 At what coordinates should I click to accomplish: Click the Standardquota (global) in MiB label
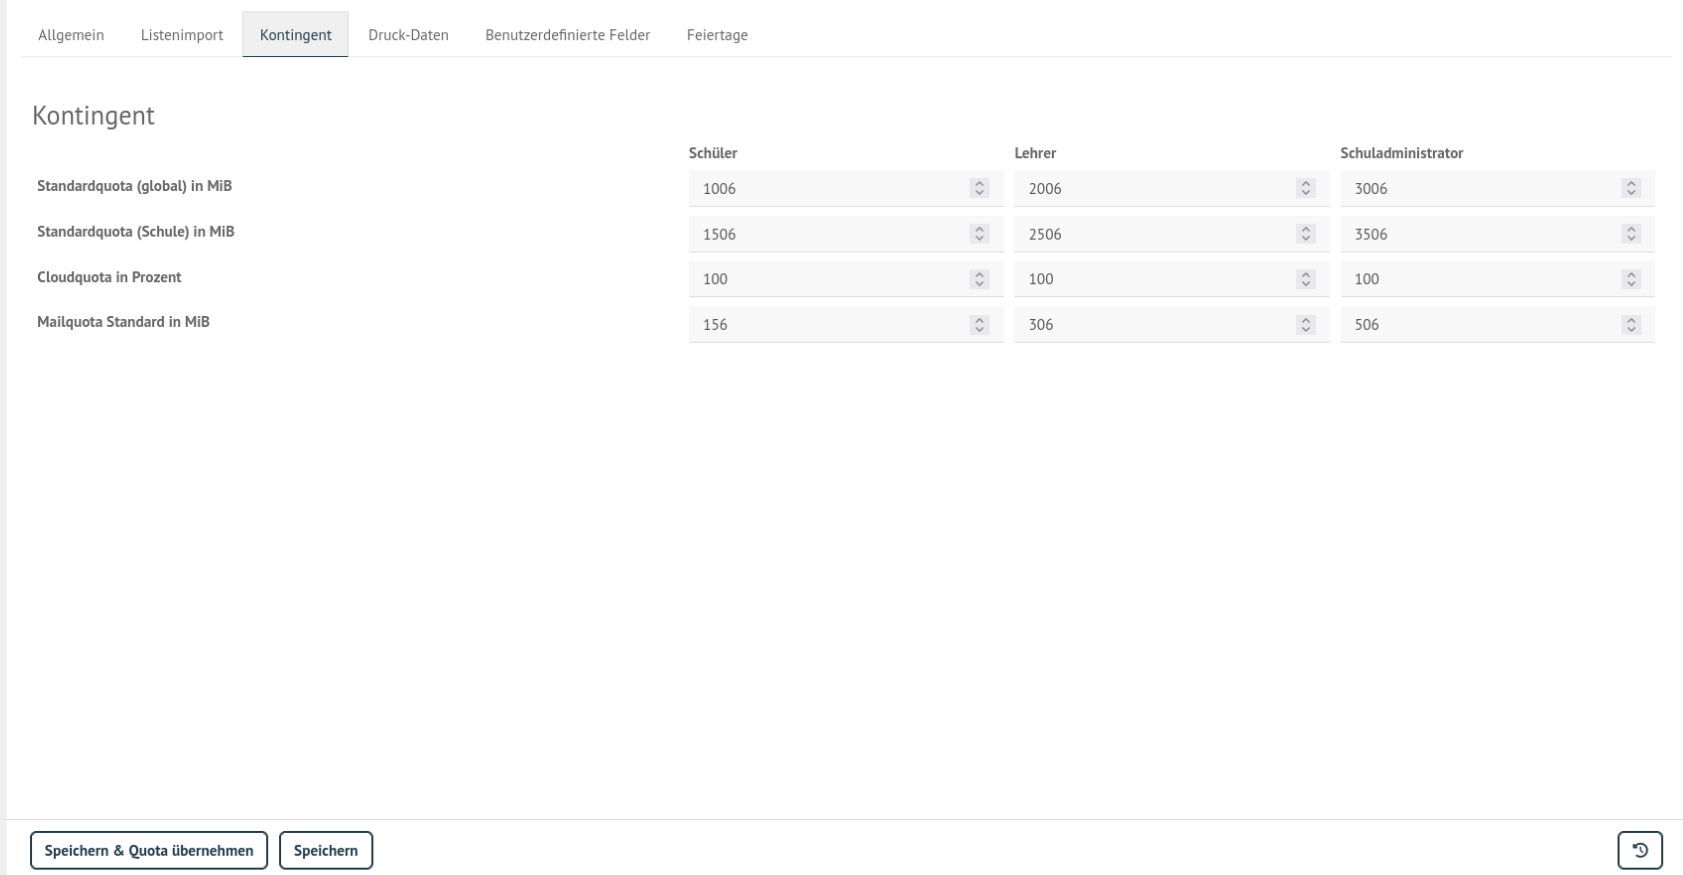tap(134, 186)
